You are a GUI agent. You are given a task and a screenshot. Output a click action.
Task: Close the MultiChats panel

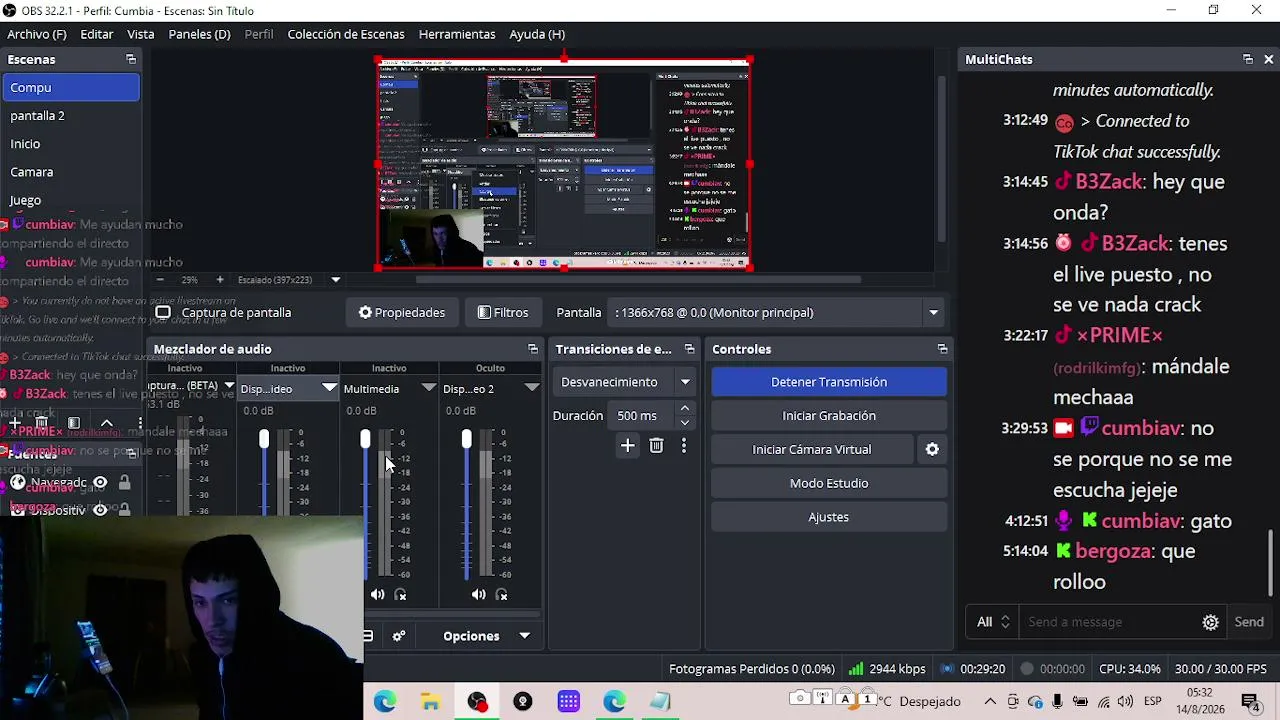pos(1269,60)
